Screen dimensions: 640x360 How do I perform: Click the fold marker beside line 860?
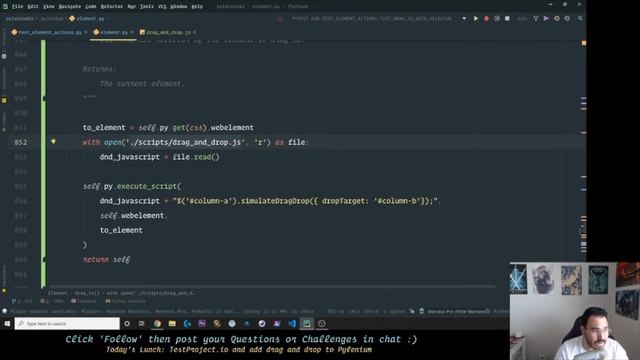tap(44, 260)
